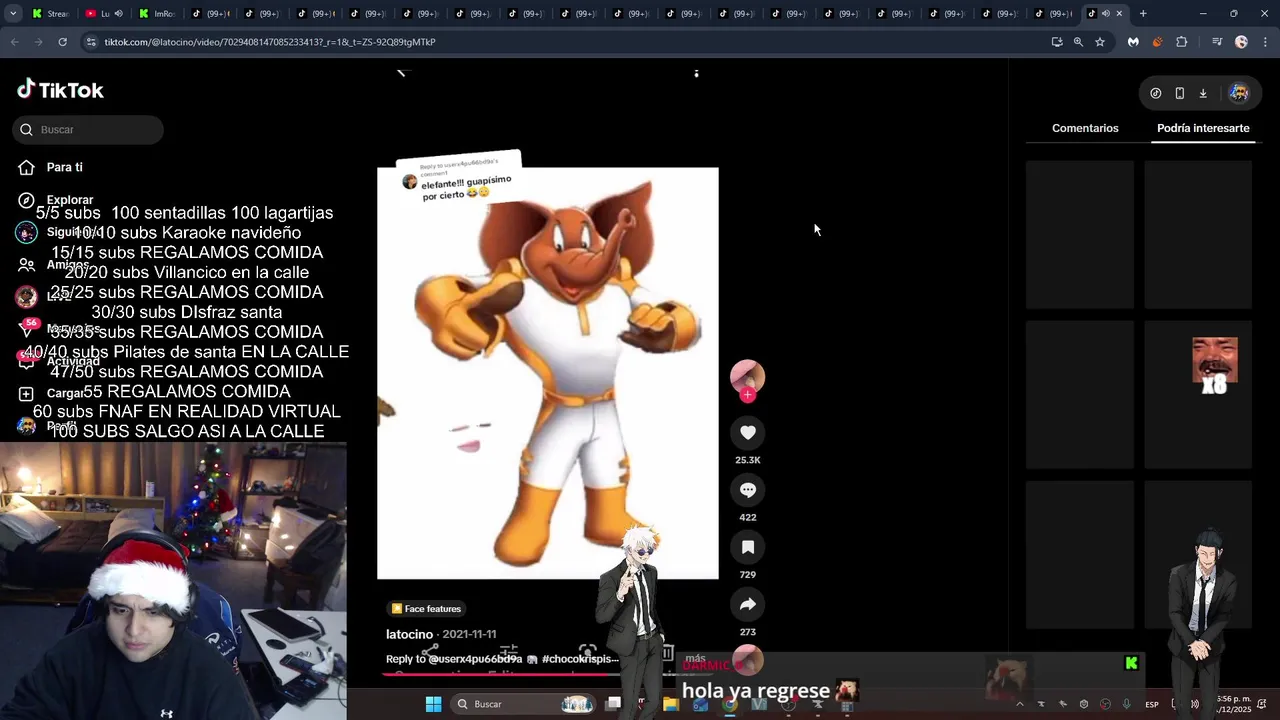The image size is (1280, 720).
Task: Click the Windows taskbar Buscar box
Action: pyautogui.click(x=522, y=704)
